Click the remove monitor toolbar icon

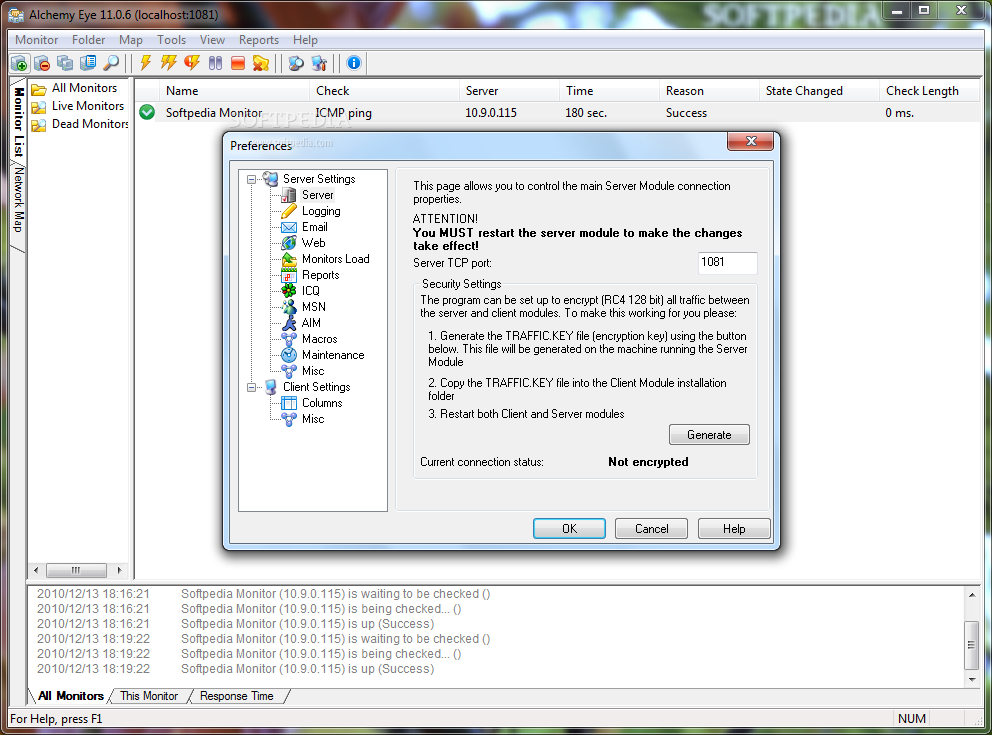(x=42, y=63)
